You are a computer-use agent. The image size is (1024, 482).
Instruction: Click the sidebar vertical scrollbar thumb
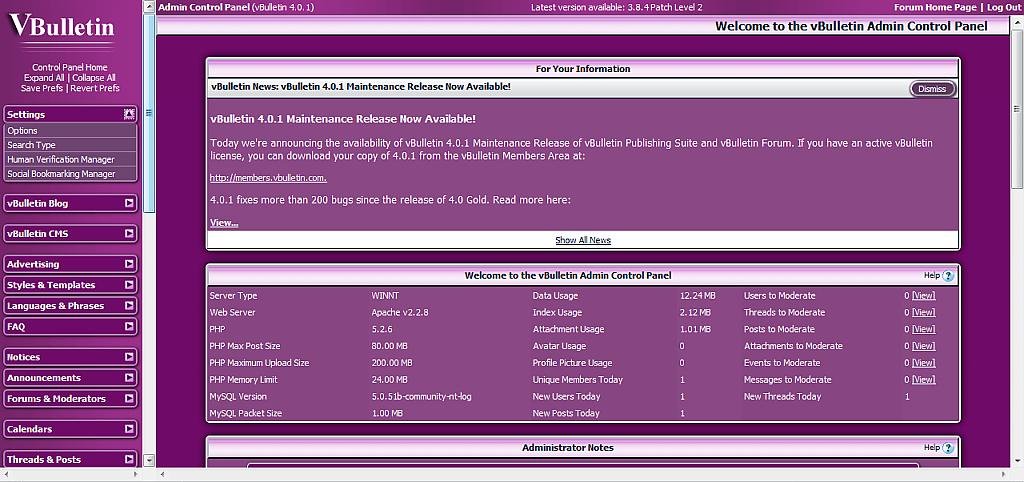click(x=149, y=113)
